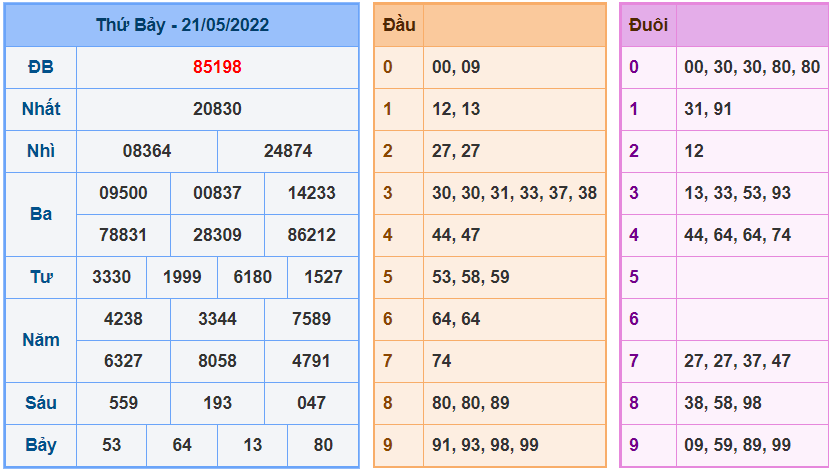Image resolution: width=829 pixels, height=469 pixels.
Task: Click the Năm prize number 6327
Action: pos(123,361)
